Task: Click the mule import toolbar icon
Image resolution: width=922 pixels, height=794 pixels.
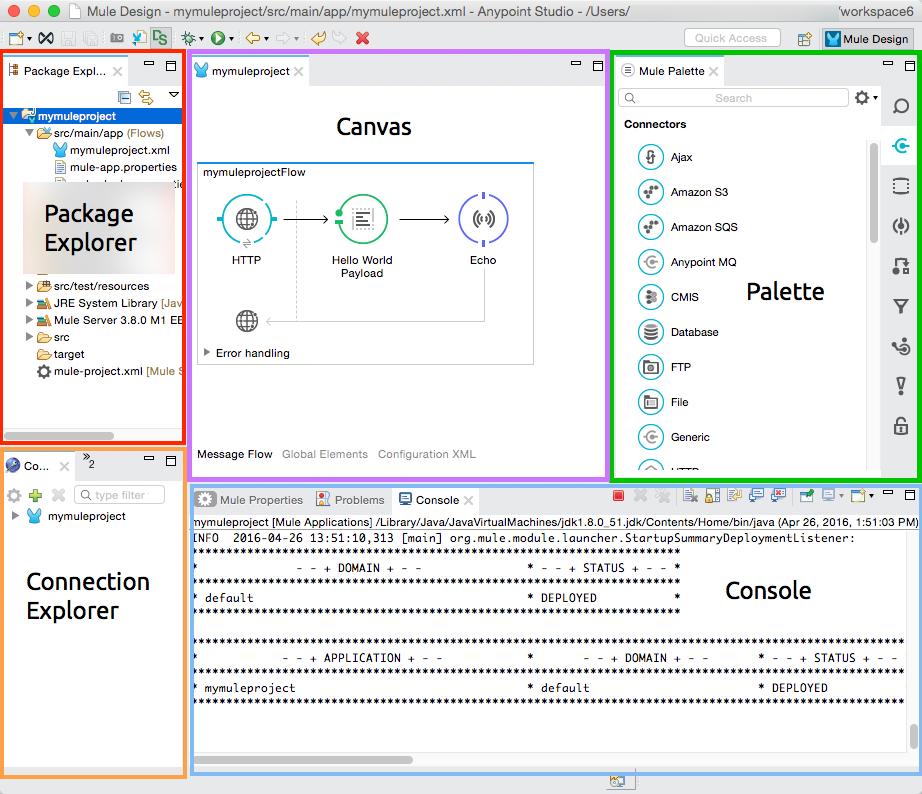Action: coord(139,38)
